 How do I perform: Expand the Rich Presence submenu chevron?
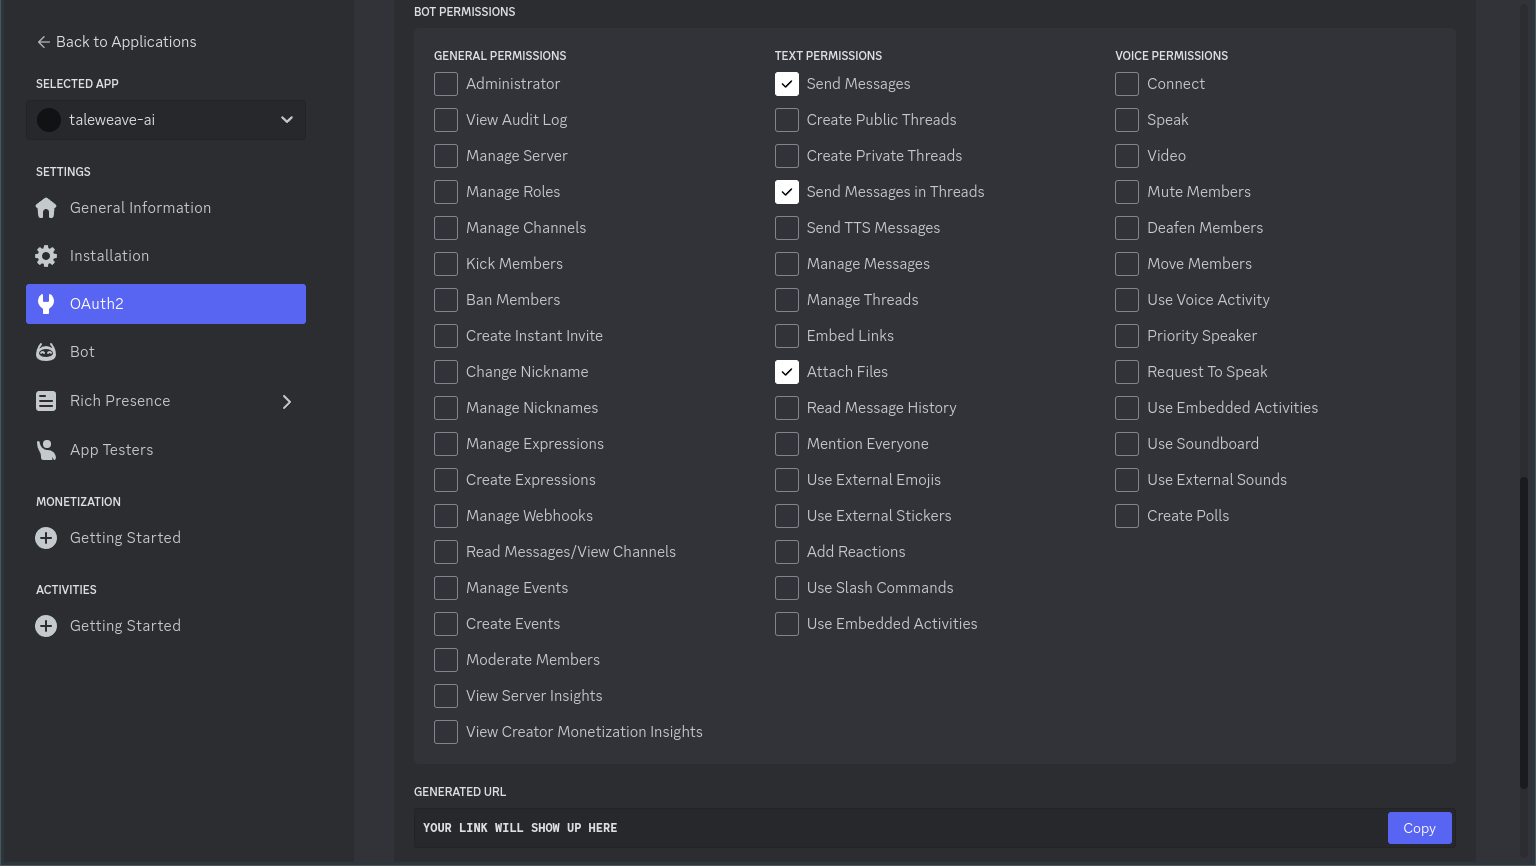[x=287, y=401]
